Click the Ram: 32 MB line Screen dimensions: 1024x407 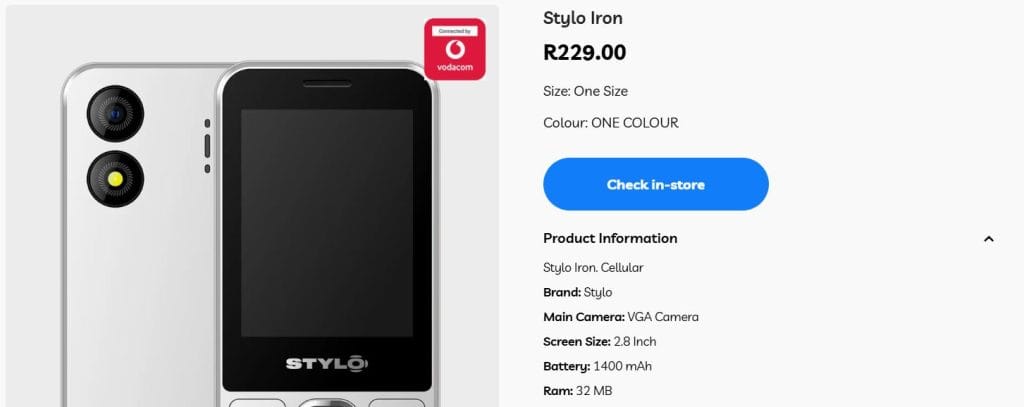pyautogui.click(x=577, y=391)
